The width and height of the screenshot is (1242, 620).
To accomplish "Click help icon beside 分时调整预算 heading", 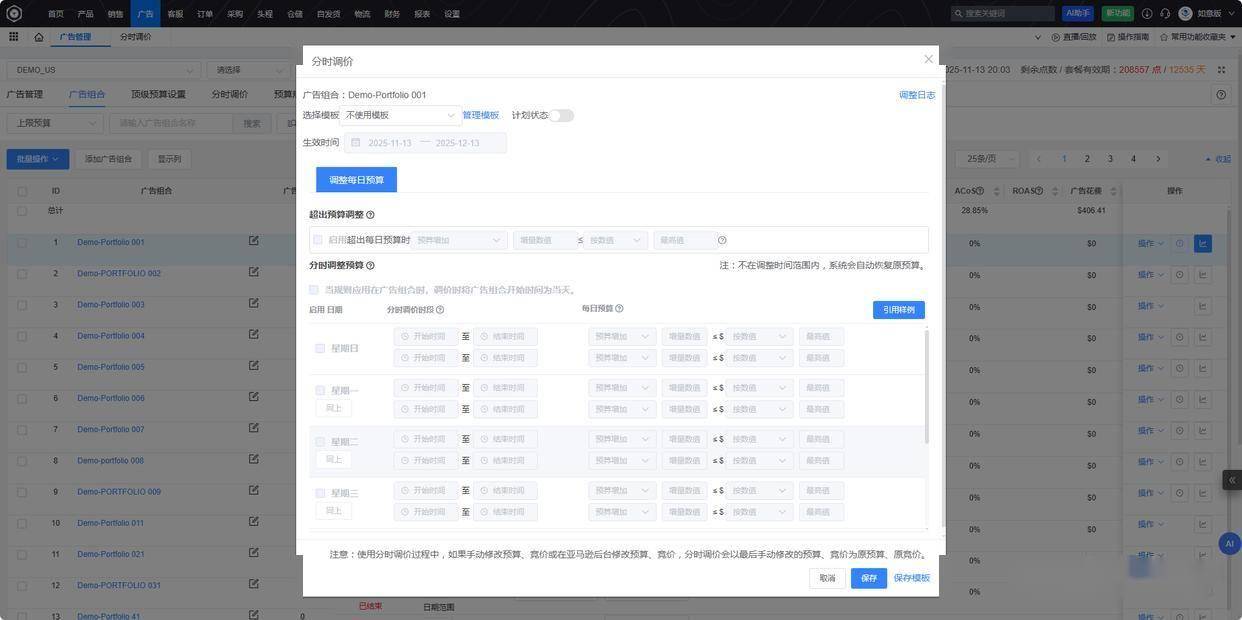I will pos(370,266).
